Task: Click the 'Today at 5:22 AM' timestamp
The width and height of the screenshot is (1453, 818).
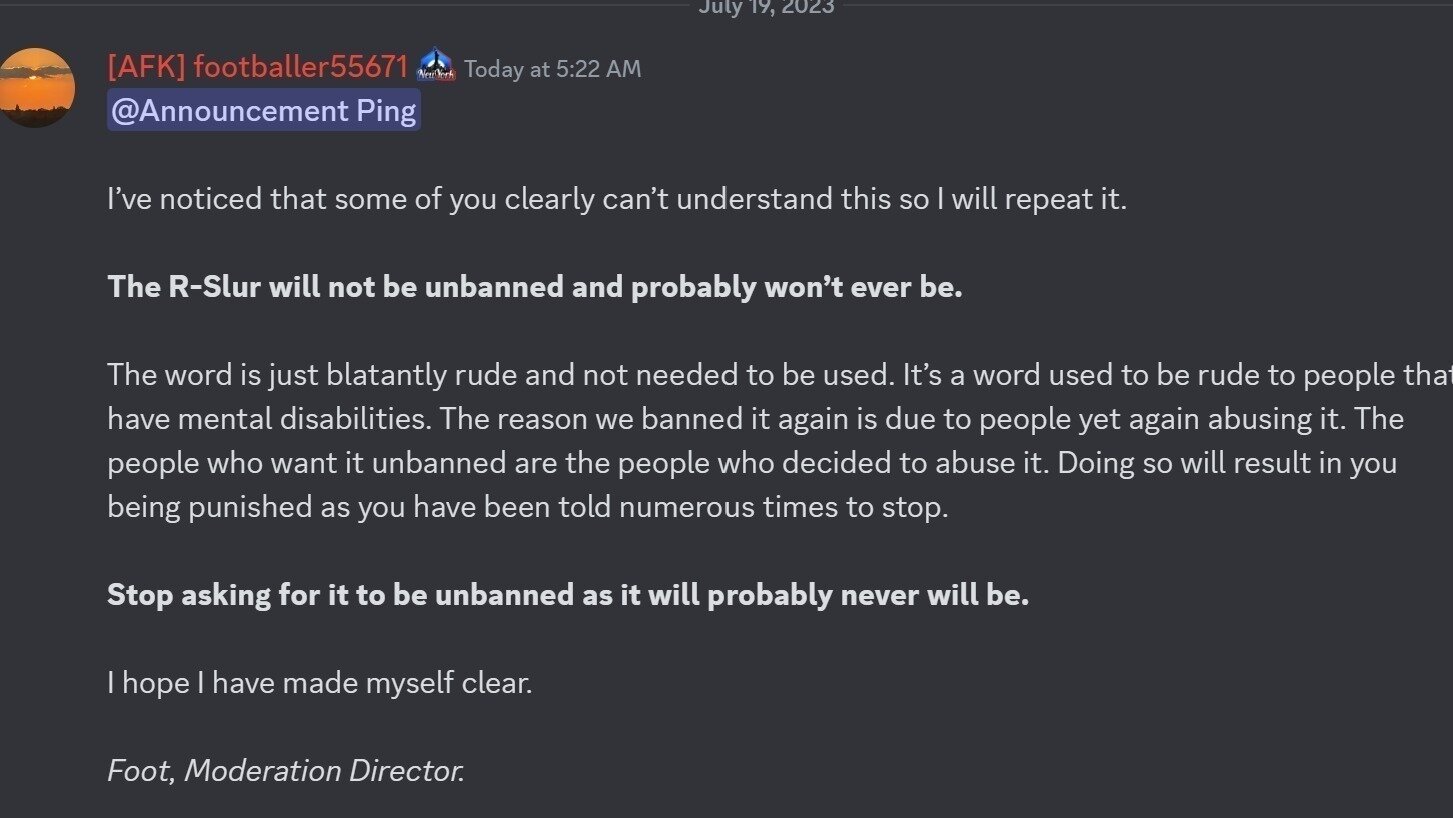Action: [x=552, y=69]
